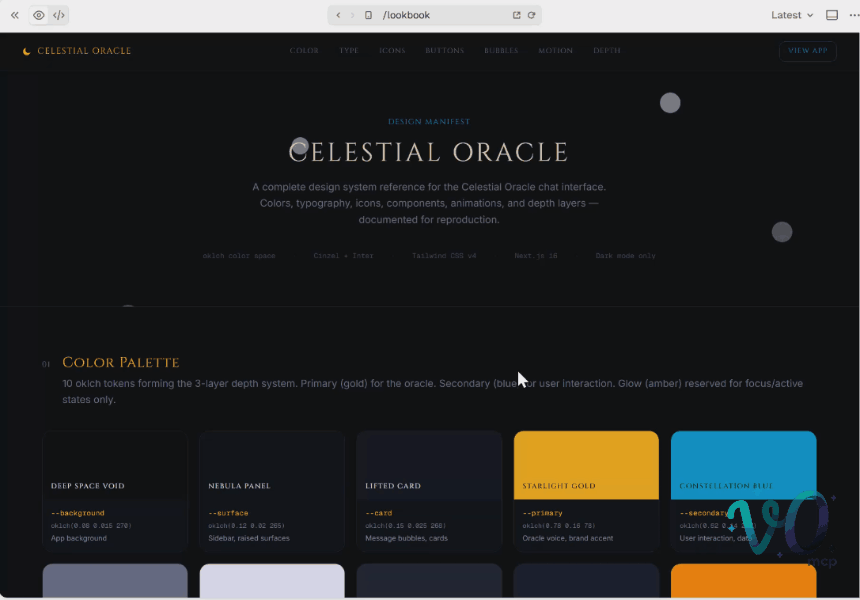
Task: Click the oklch(0.78 0.16 78) value
Action: 558,526
